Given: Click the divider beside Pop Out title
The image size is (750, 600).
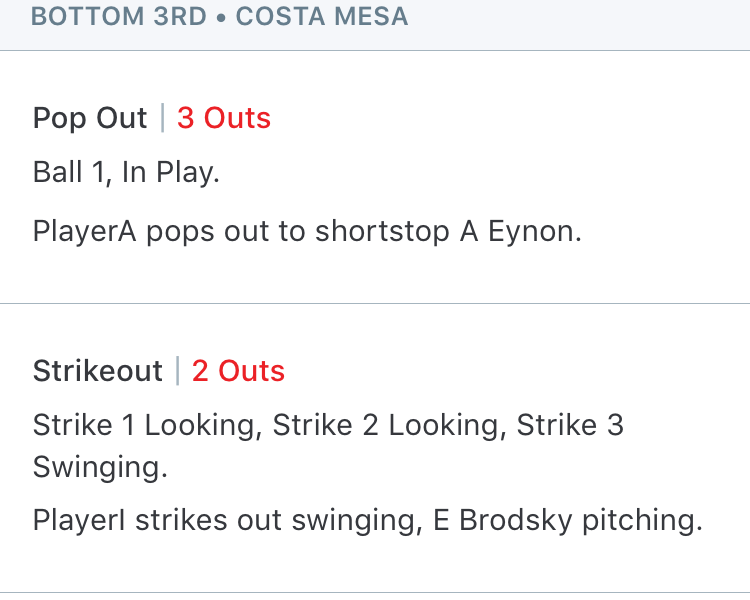Looking at the screenshot, I should (x=163, y=118).
